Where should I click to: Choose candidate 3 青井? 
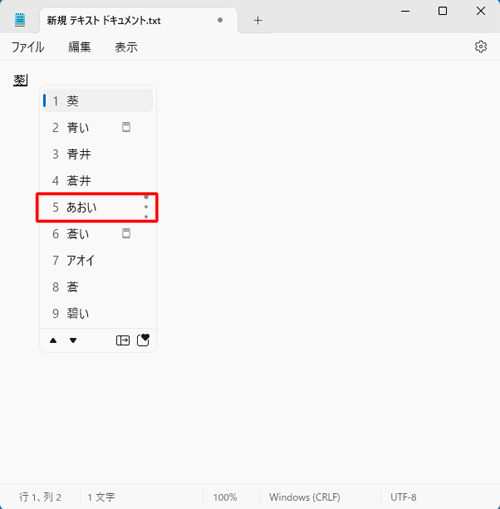click(98, 154)
